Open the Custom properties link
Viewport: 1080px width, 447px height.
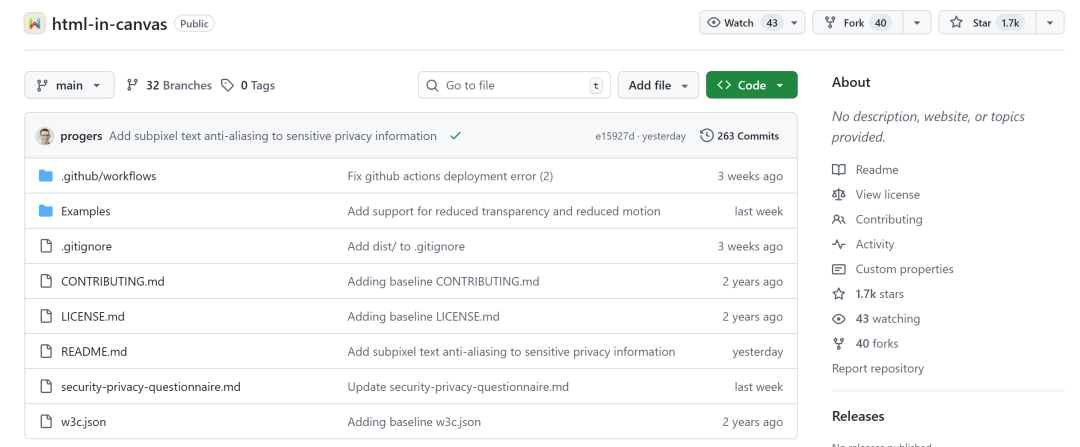904,269
